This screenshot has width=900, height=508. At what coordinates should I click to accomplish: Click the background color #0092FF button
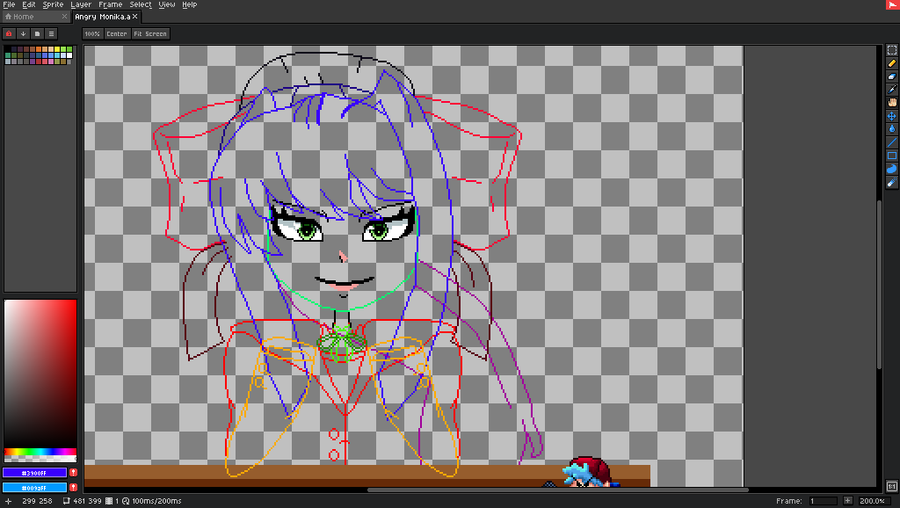click(34, 487)
